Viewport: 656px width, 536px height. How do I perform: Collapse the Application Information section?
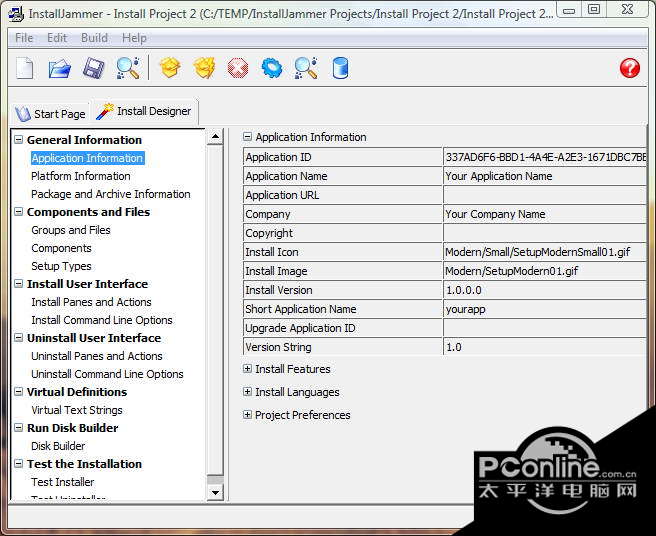tap(248, 137)
